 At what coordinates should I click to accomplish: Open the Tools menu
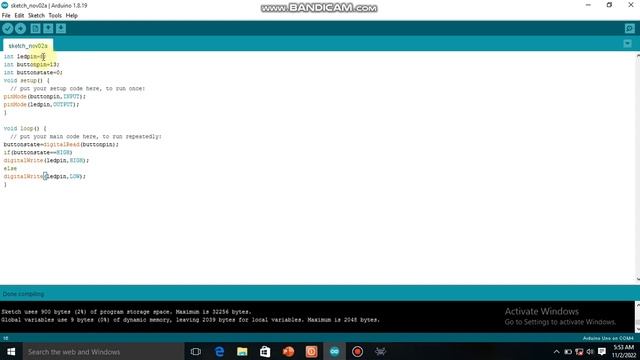(x=55, y=16)
